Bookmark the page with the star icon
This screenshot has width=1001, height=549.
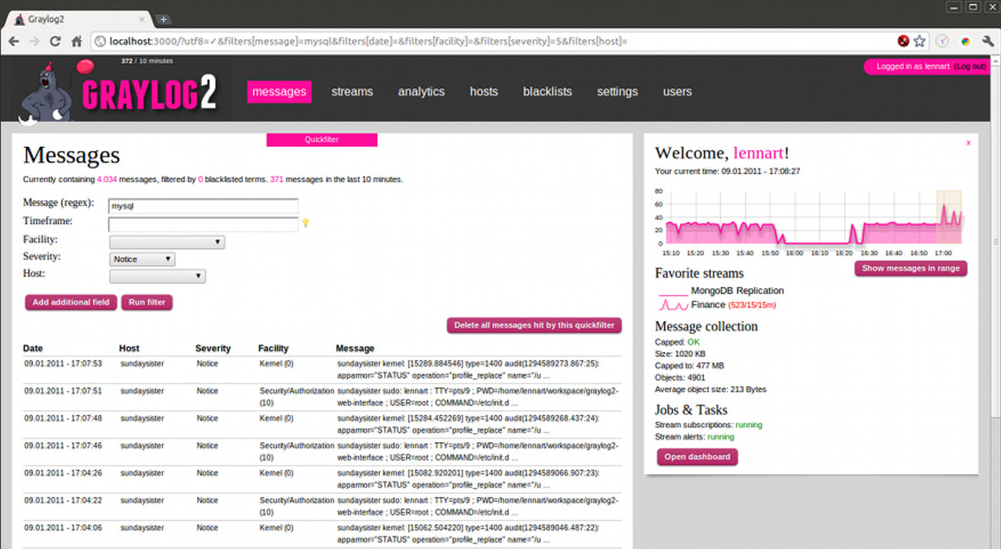tap(919, 41)
